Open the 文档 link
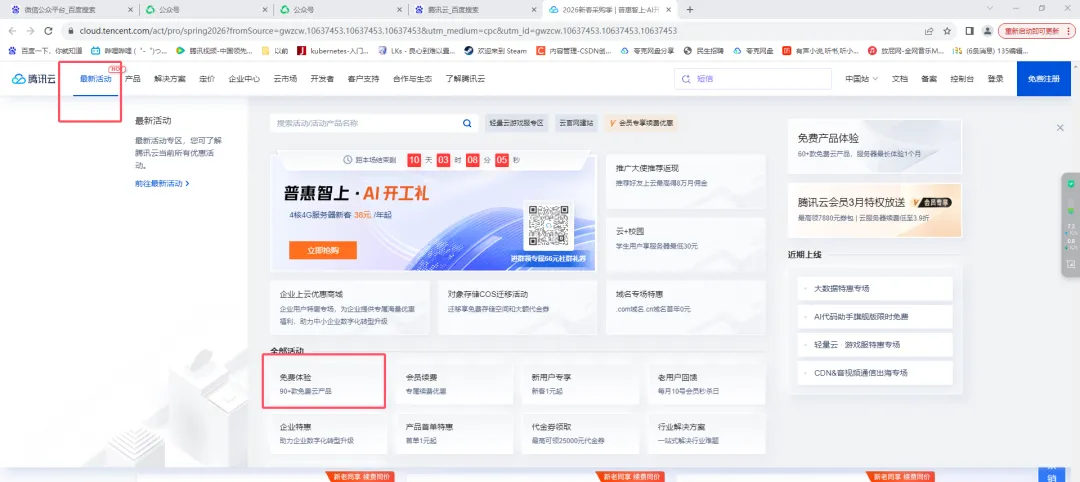 coord(900,79)
